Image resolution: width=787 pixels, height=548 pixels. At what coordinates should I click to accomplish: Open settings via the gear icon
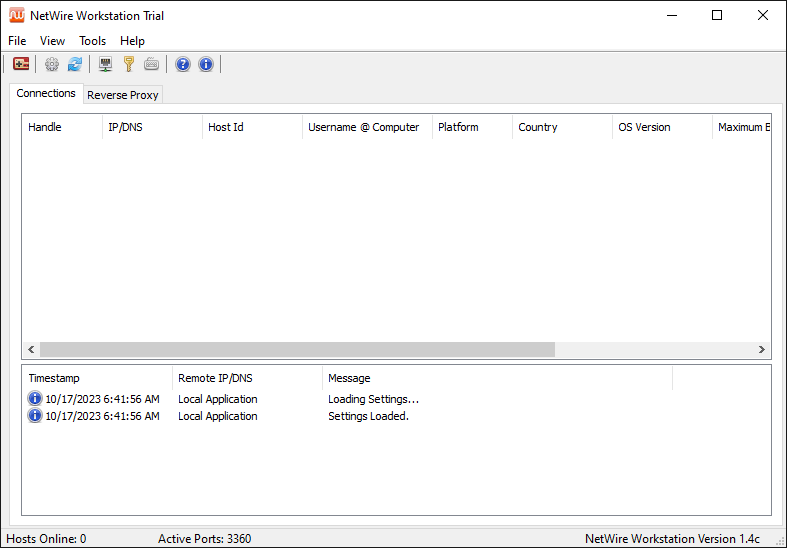point(52,64)
